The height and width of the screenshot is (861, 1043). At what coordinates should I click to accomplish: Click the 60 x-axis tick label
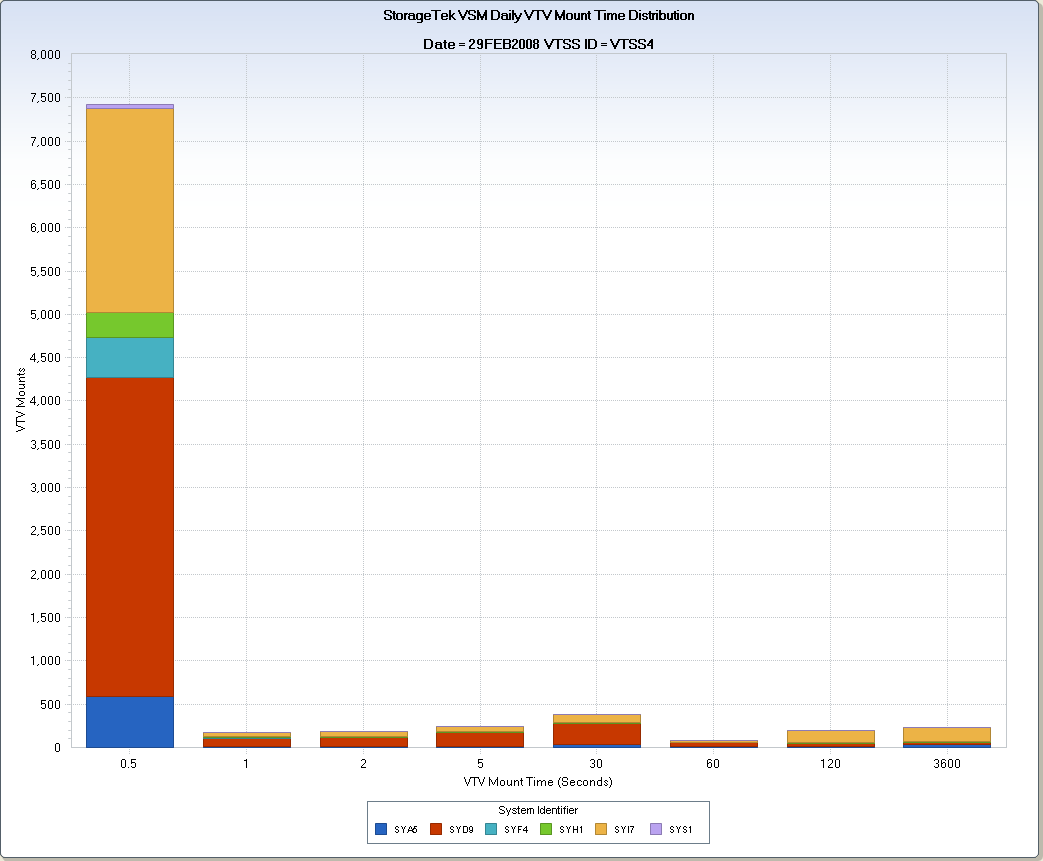tap(713, 764)
